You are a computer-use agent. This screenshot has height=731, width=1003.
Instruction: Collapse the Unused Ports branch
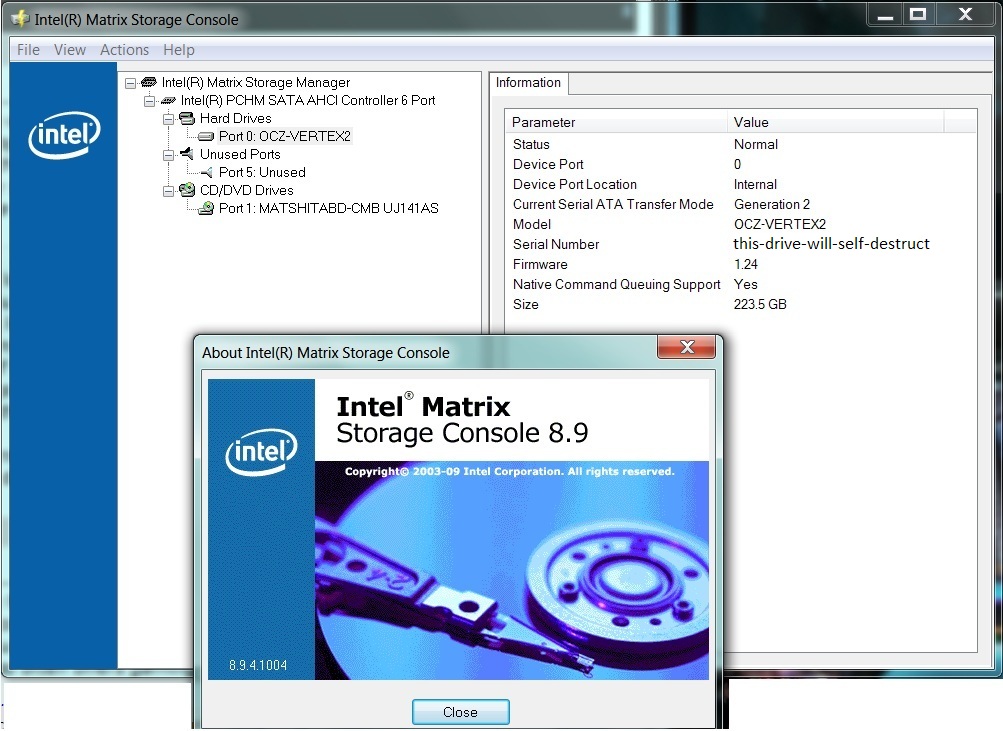[x=168, y=155]
